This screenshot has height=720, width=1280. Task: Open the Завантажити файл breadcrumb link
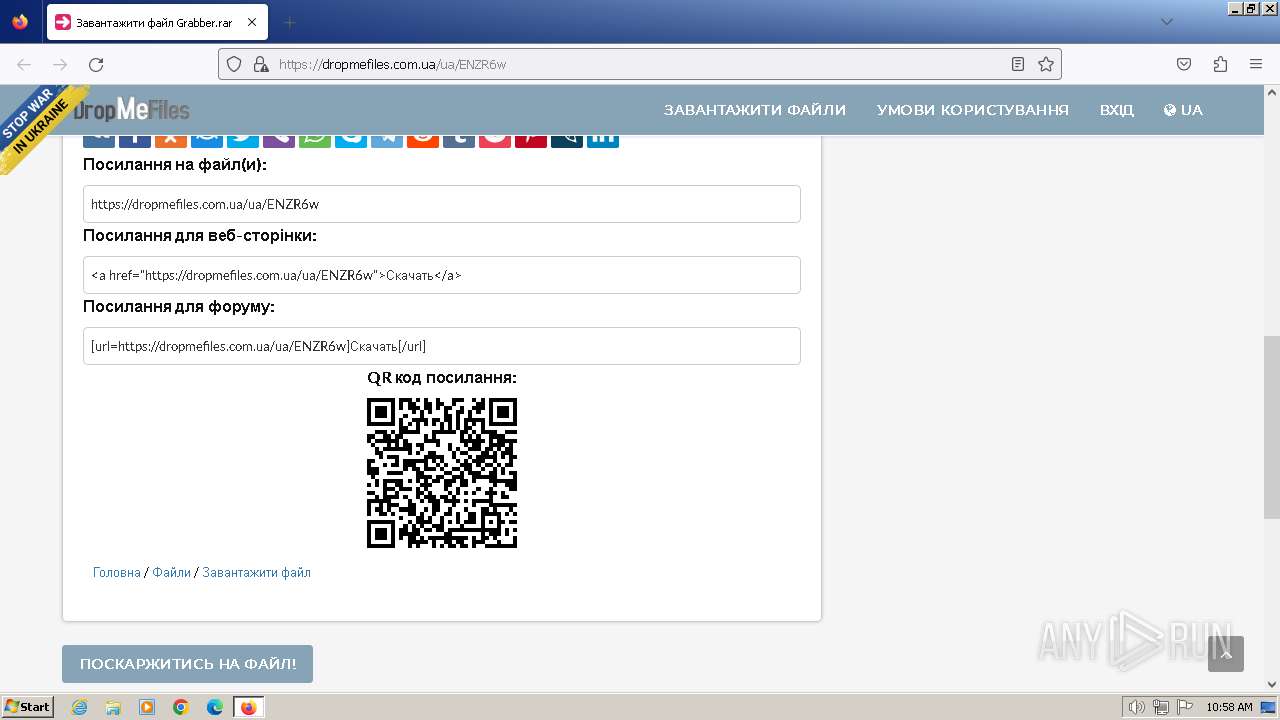point(257,573)
